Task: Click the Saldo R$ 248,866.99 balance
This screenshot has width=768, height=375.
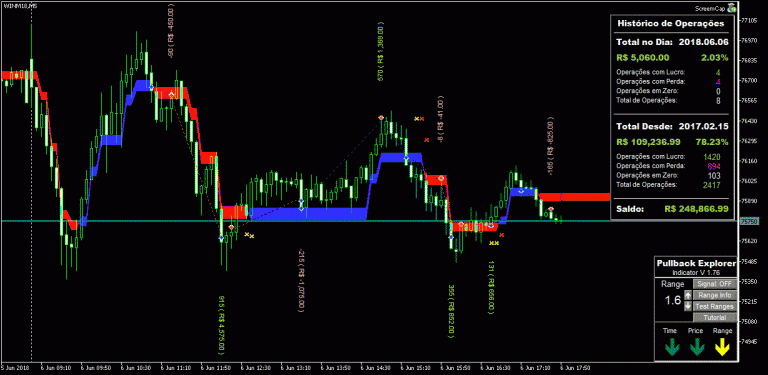Action: pos(672,209)
